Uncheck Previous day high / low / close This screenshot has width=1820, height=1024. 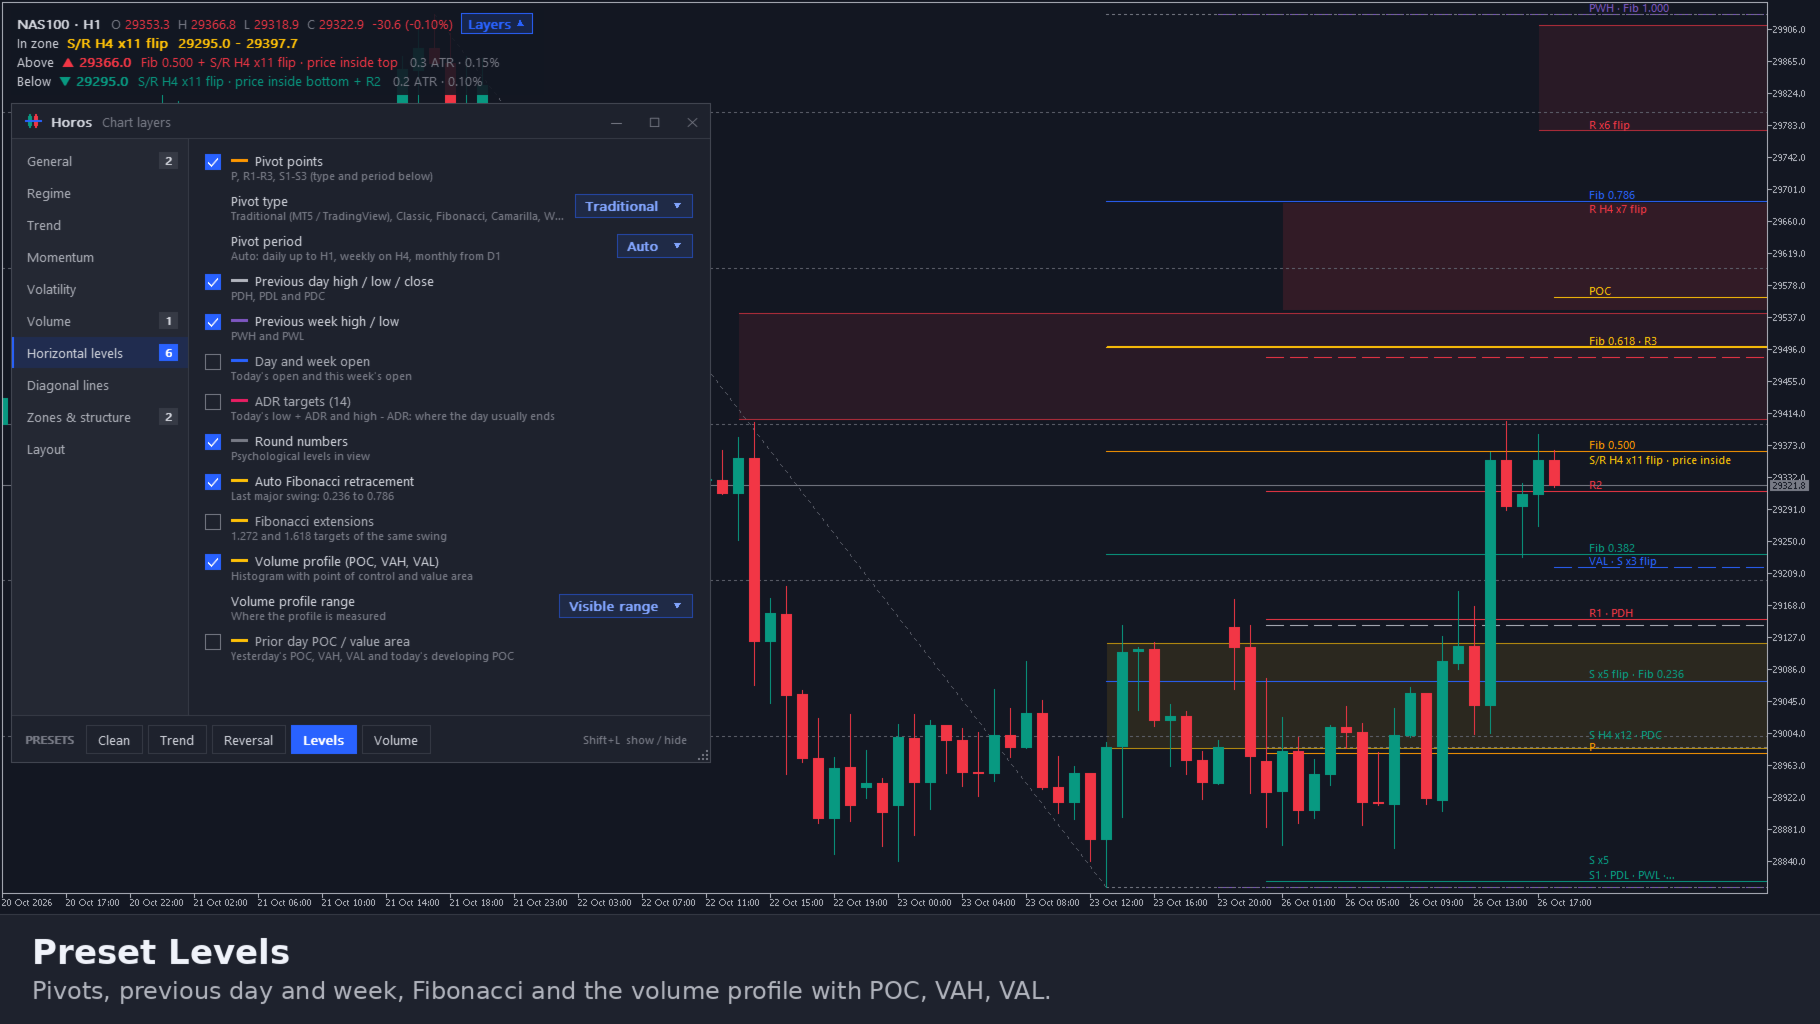(x=213, y=282)
